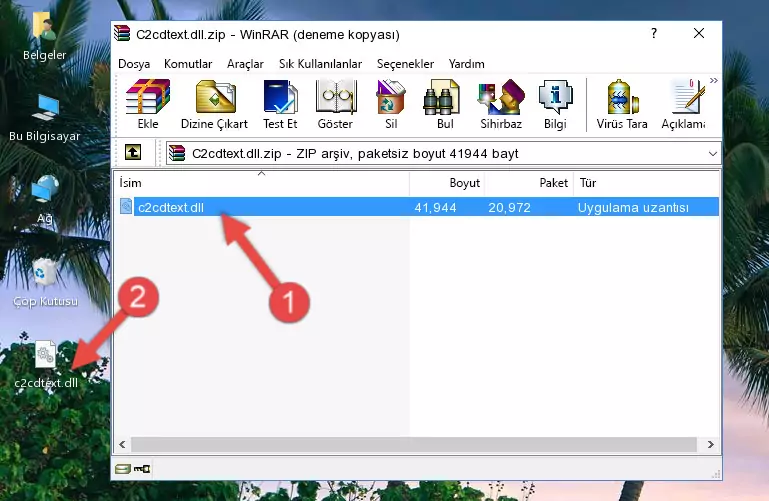The image size is (769, 501).
Task: Click the WinRAR title bar icon
Action: click(x=123, y=33)
